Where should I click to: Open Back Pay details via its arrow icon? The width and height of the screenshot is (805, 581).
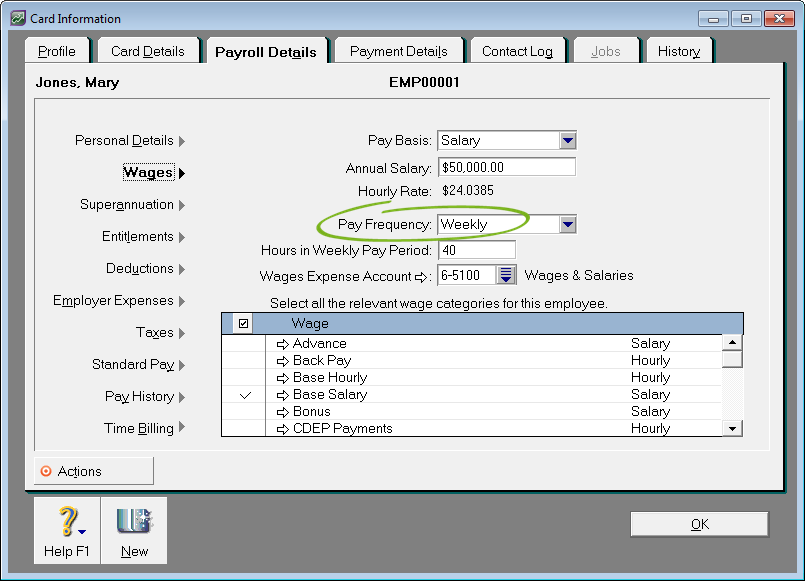(x=282, y=361)
